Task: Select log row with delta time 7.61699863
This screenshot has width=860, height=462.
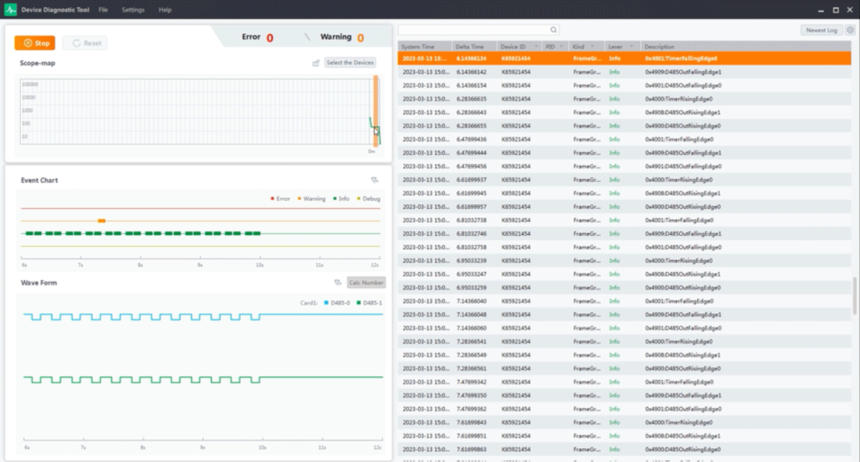Action: click(624, 449)
